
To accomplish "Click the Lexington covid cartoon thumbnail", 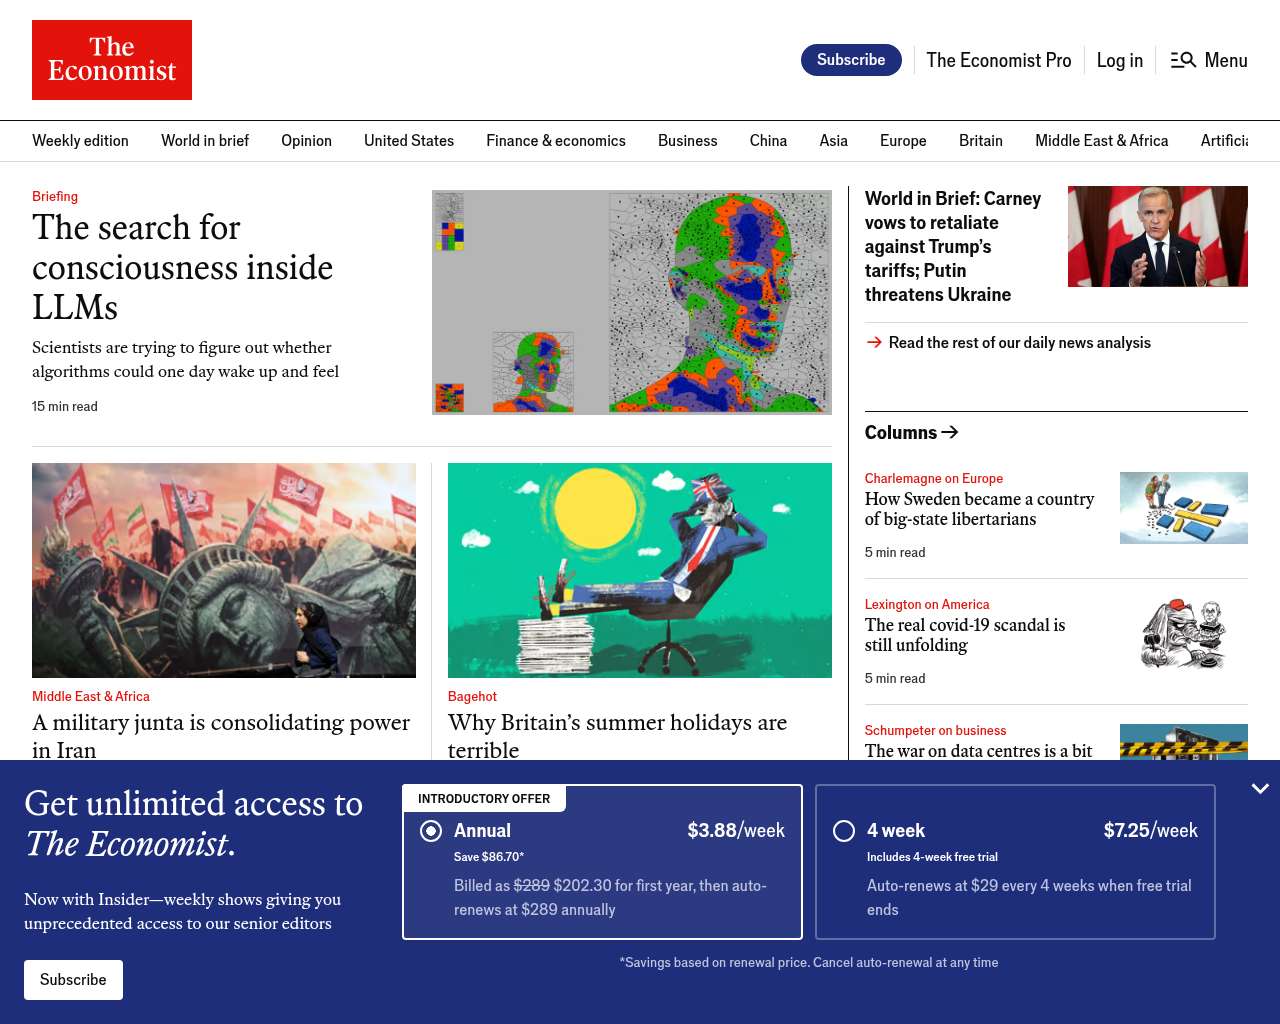I will (1184, 634).
